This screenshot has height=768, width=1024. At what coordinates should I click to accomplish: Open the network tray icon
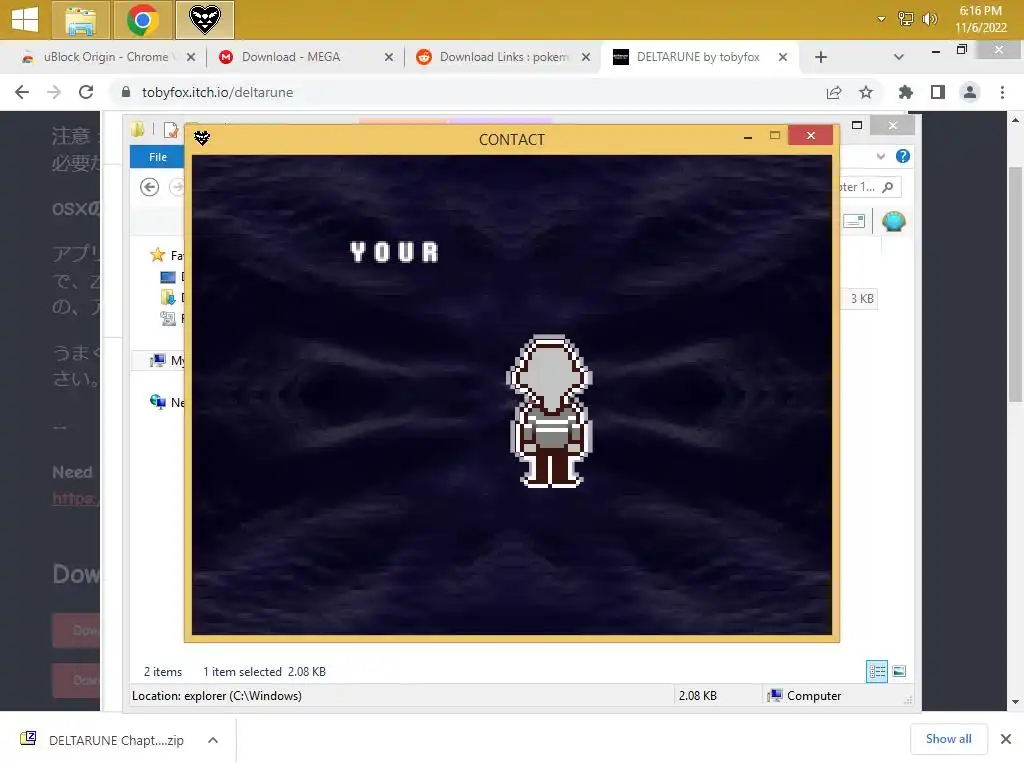[906, 19]
